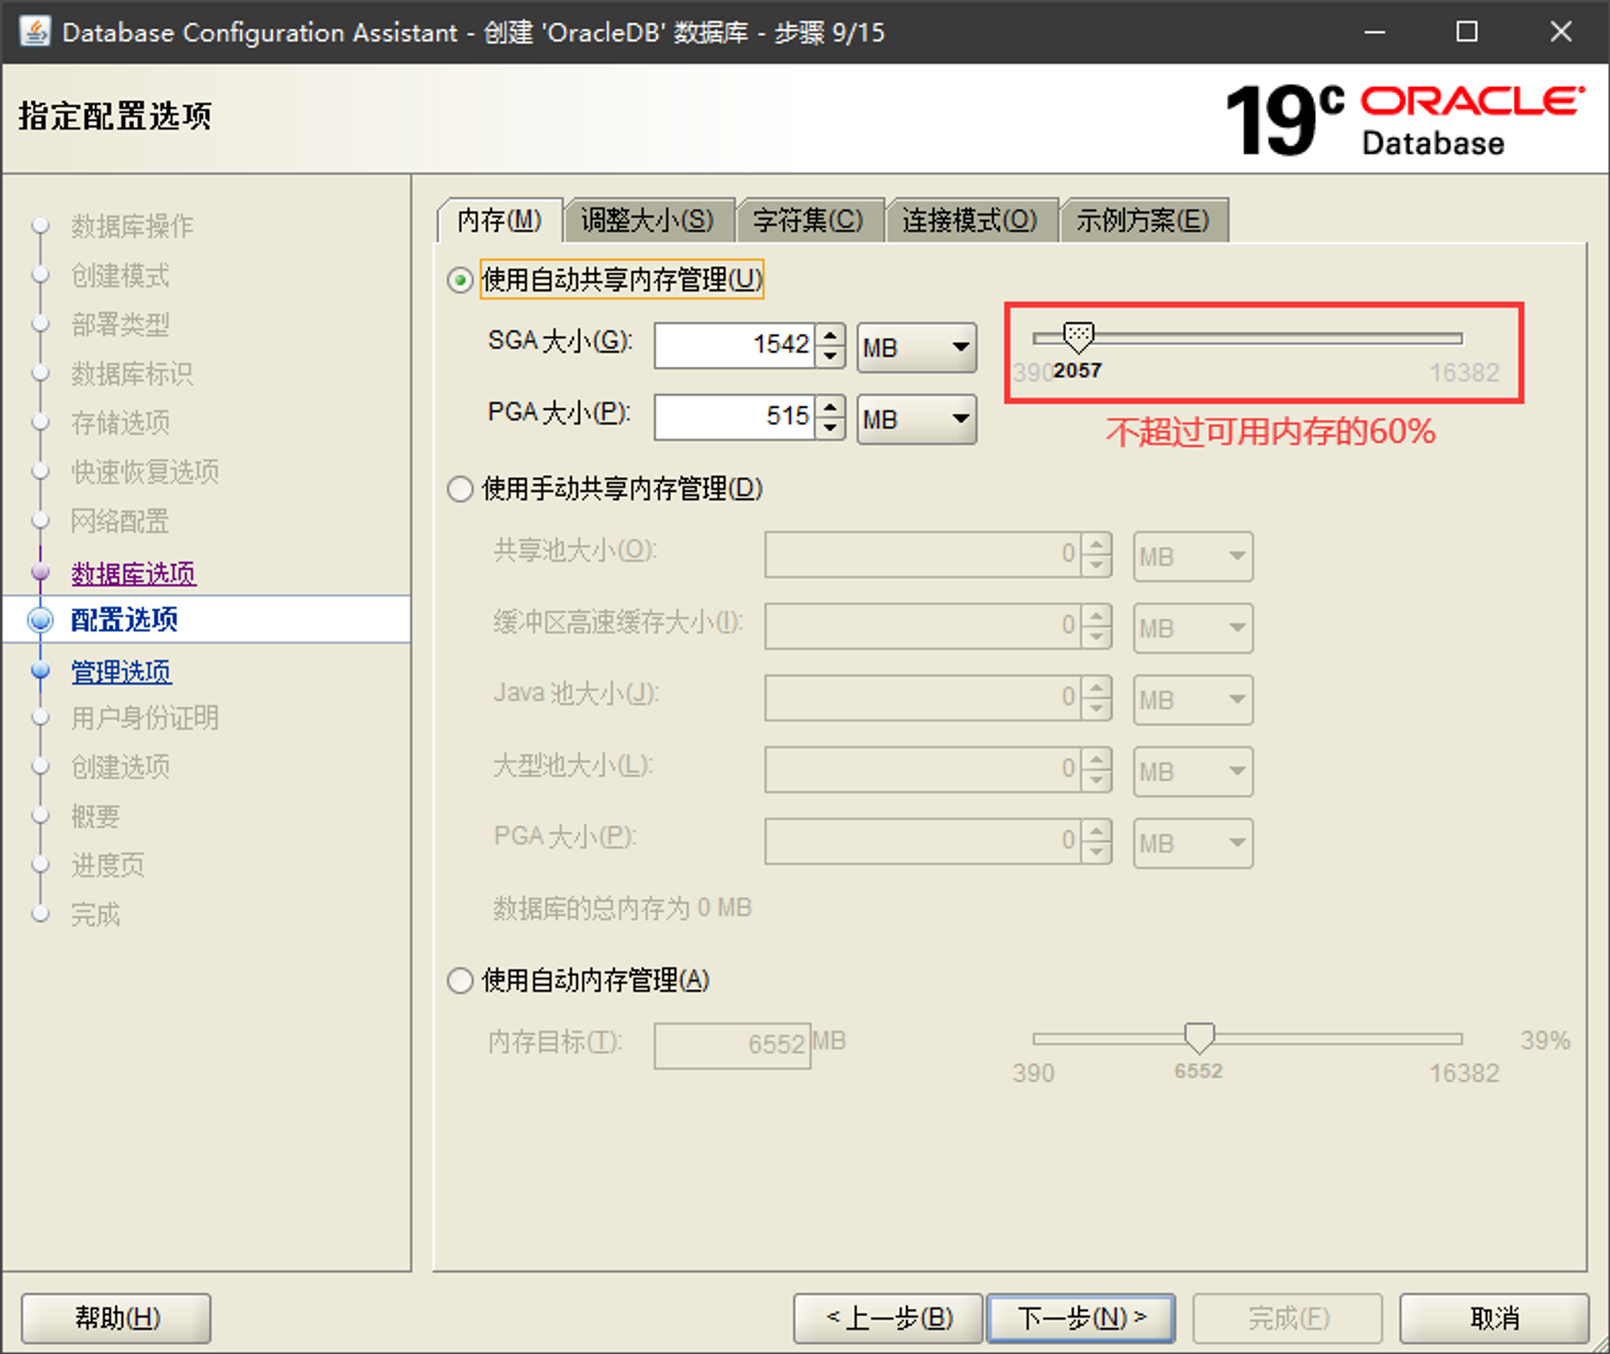Click the 数据库选项 step bullet in sidebar

tap(41, 573)
